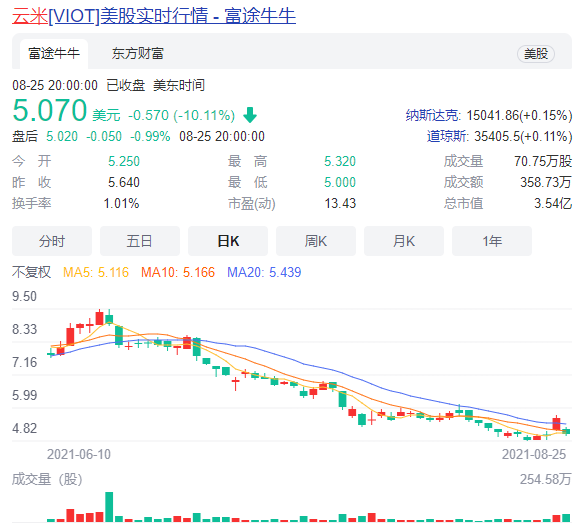Screen dimensions: 582x530
Task: Click the MA20: 5.439 indicator label
Action: (x=264, y=272)
